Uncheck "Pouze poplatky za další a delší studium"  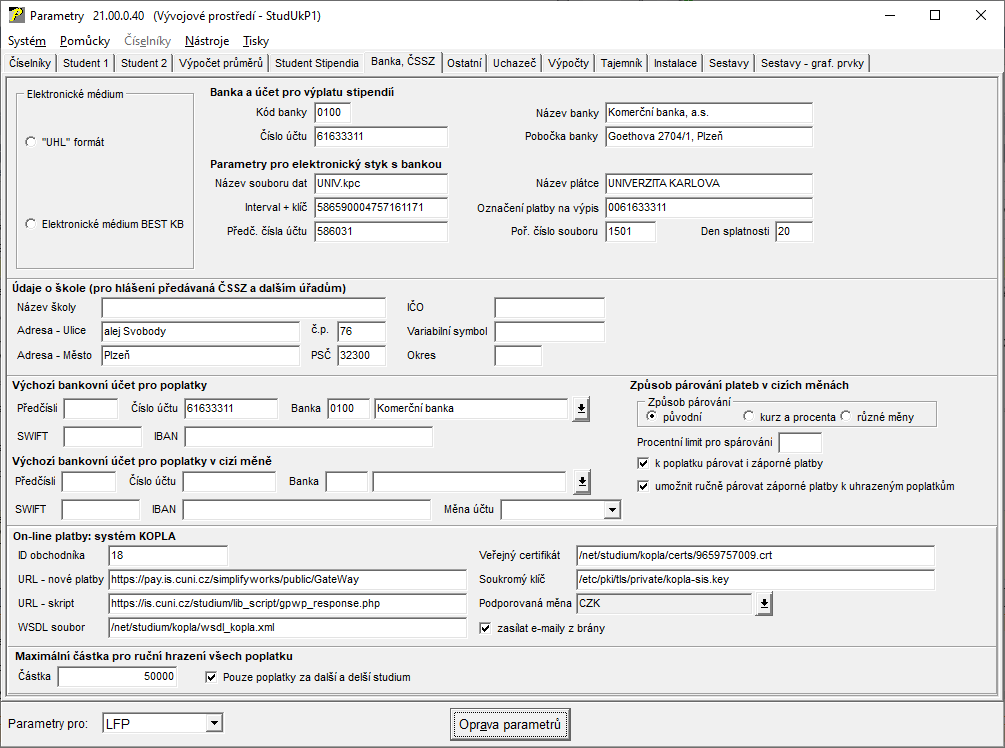pos(211,677)
